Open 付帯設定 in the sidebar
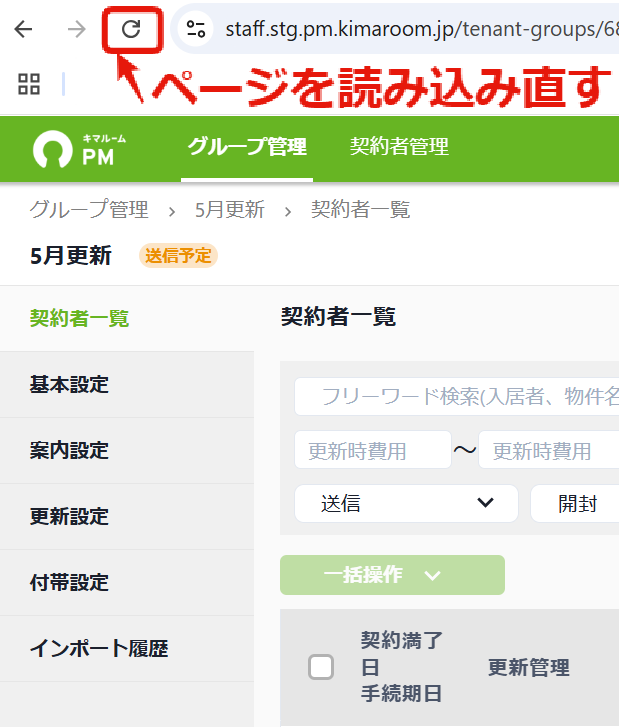The image size is (619, 727). coord(127,582)
